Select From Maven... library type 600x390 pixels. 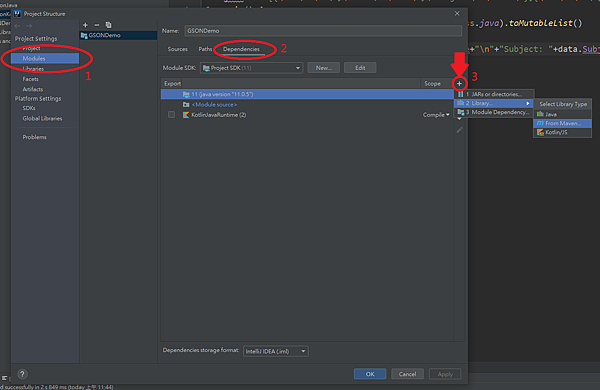click(x=562, y=123)
